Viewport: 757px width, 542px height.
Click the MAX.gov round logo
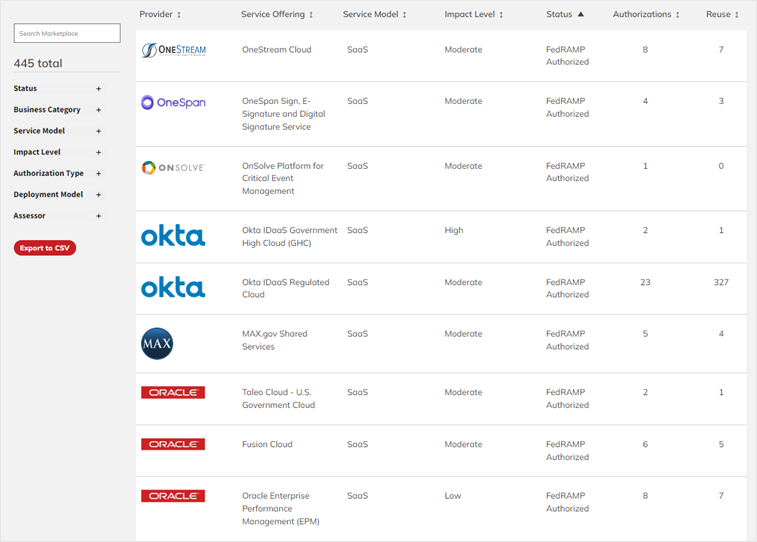(157, 345)
